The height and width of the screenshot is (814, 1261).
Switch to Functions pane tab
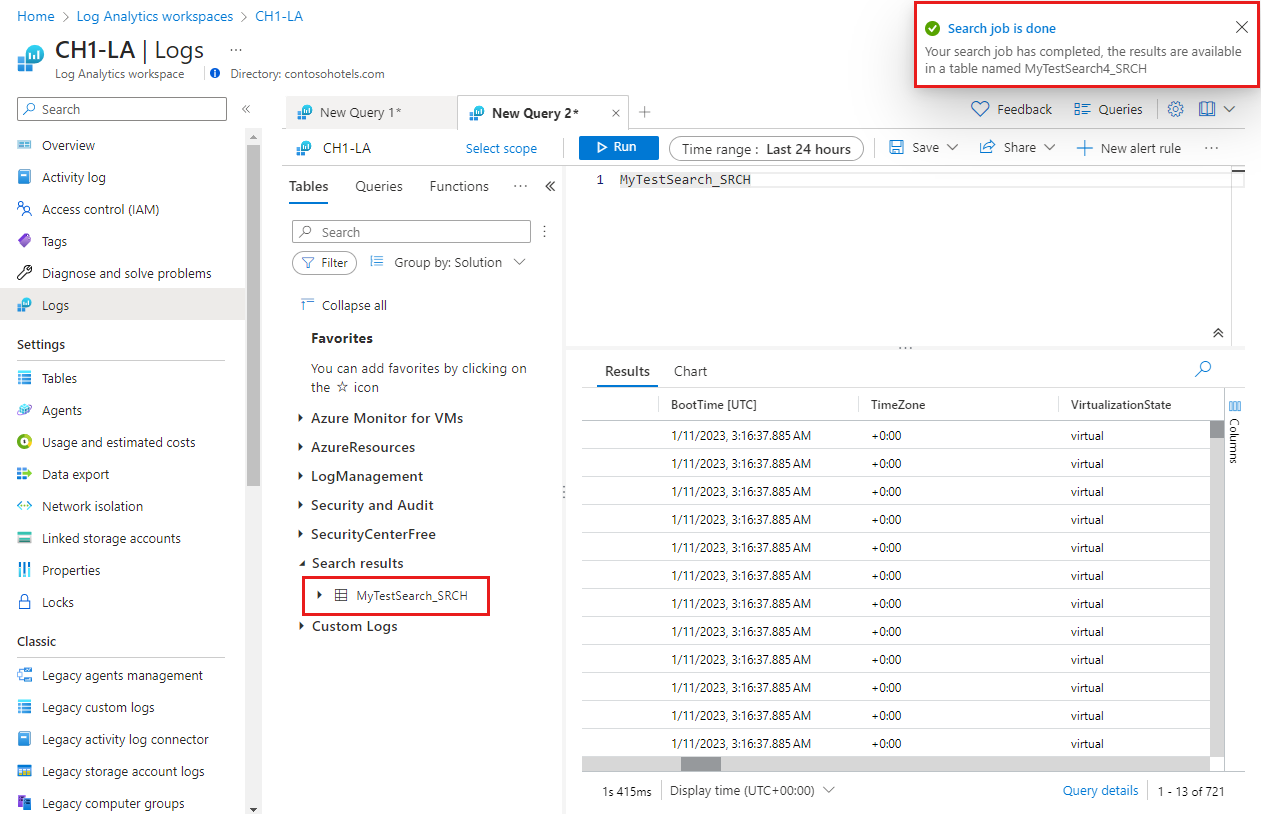tap(459, 186)
